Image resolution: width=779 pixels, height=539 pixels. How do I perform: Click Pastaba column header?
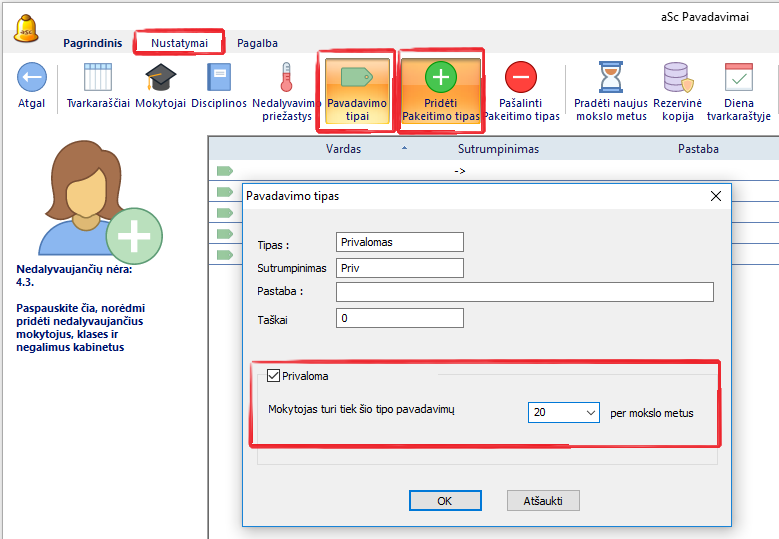[698, 149]
